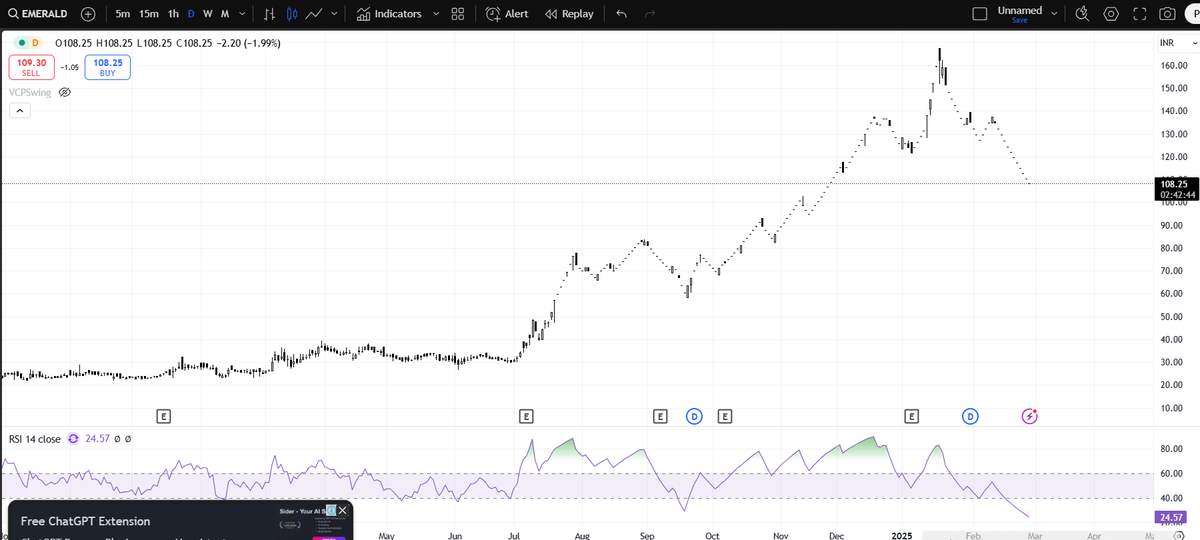1200x540 pixels.
Task: Select the M monthly interval
Action: tap(224, 14)
